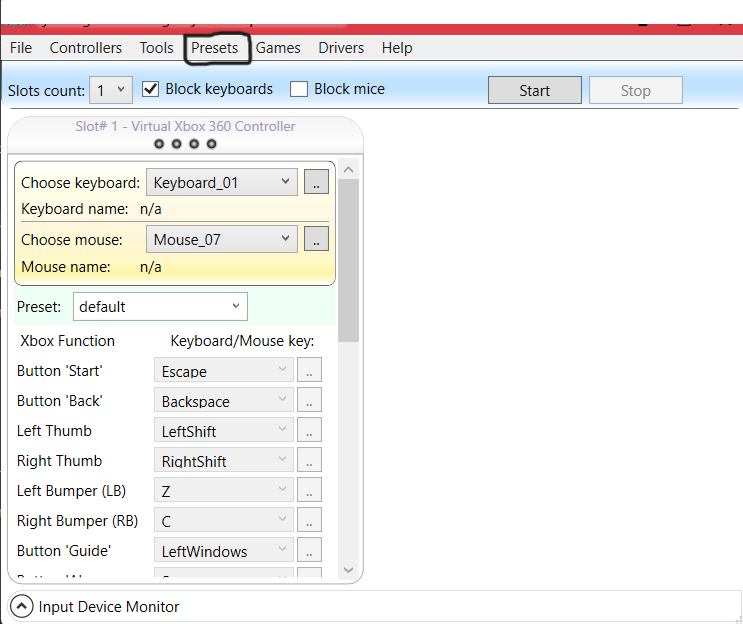This screenshot has height=624, width=743.
Task: Click detect button for Button 'Start'
Action: pos(309,370)
